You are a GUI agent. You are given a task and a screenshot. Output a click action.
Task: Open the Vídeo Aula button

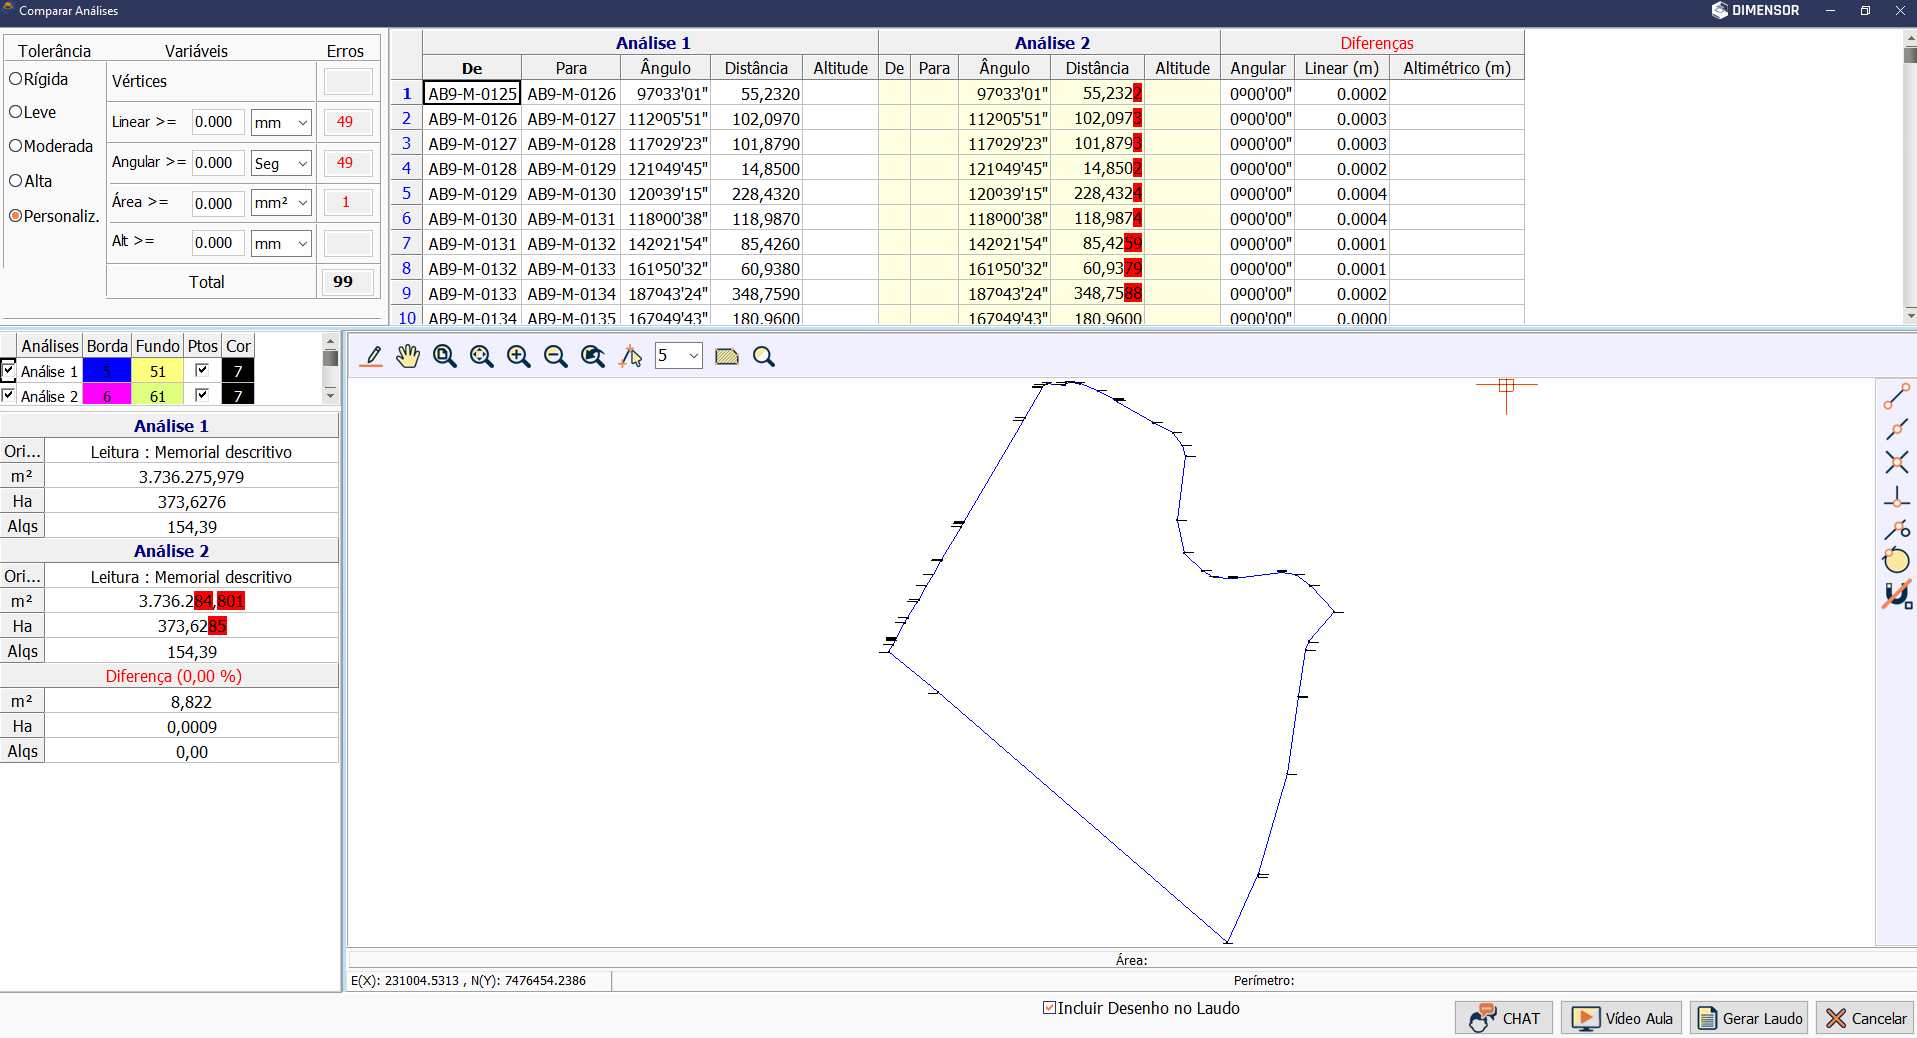point(1621,1018)
